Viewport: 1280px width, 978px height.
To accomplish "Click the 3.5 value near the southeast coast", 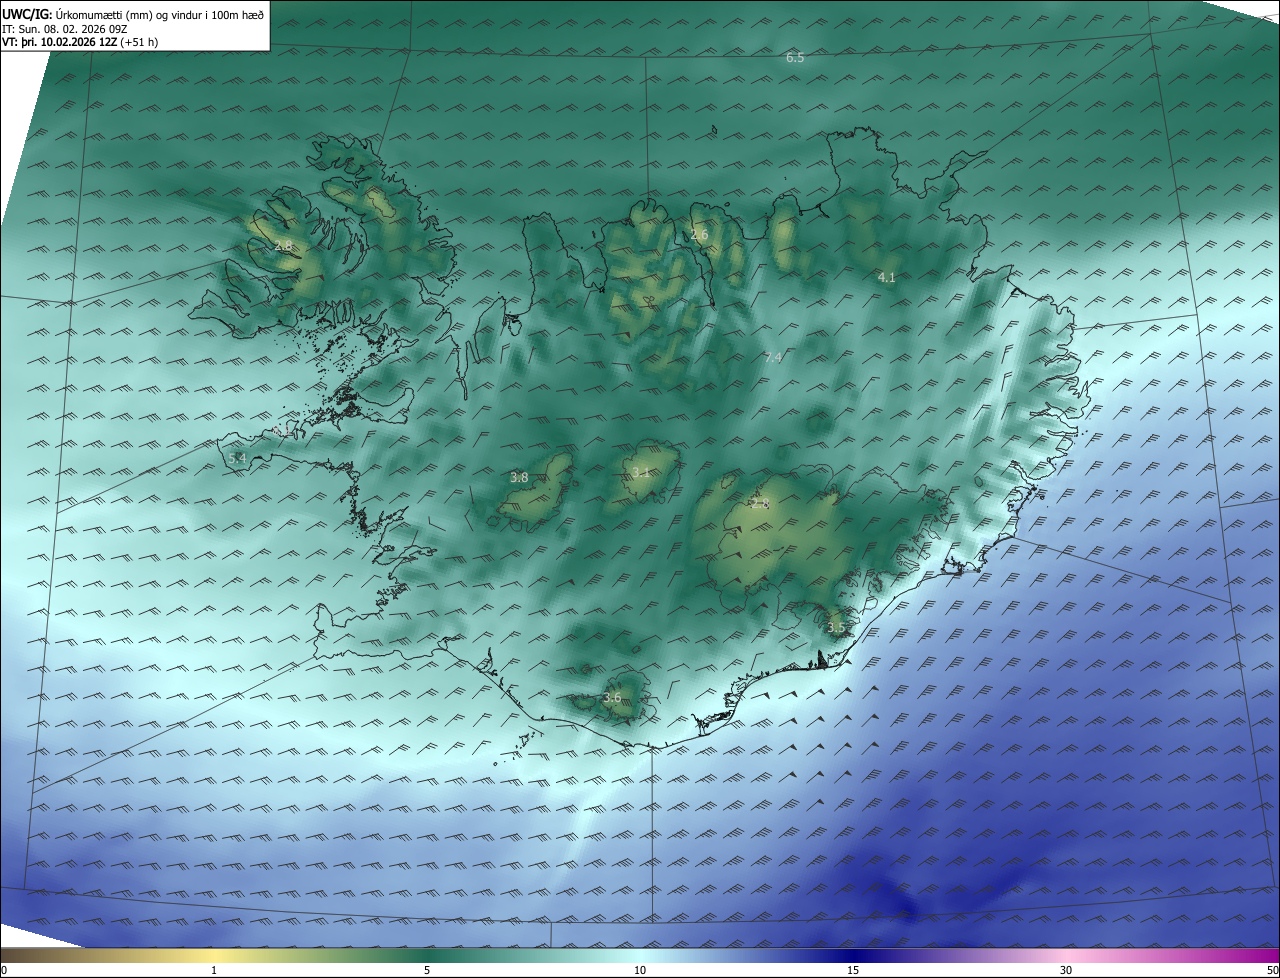I will tap(836, 628).
